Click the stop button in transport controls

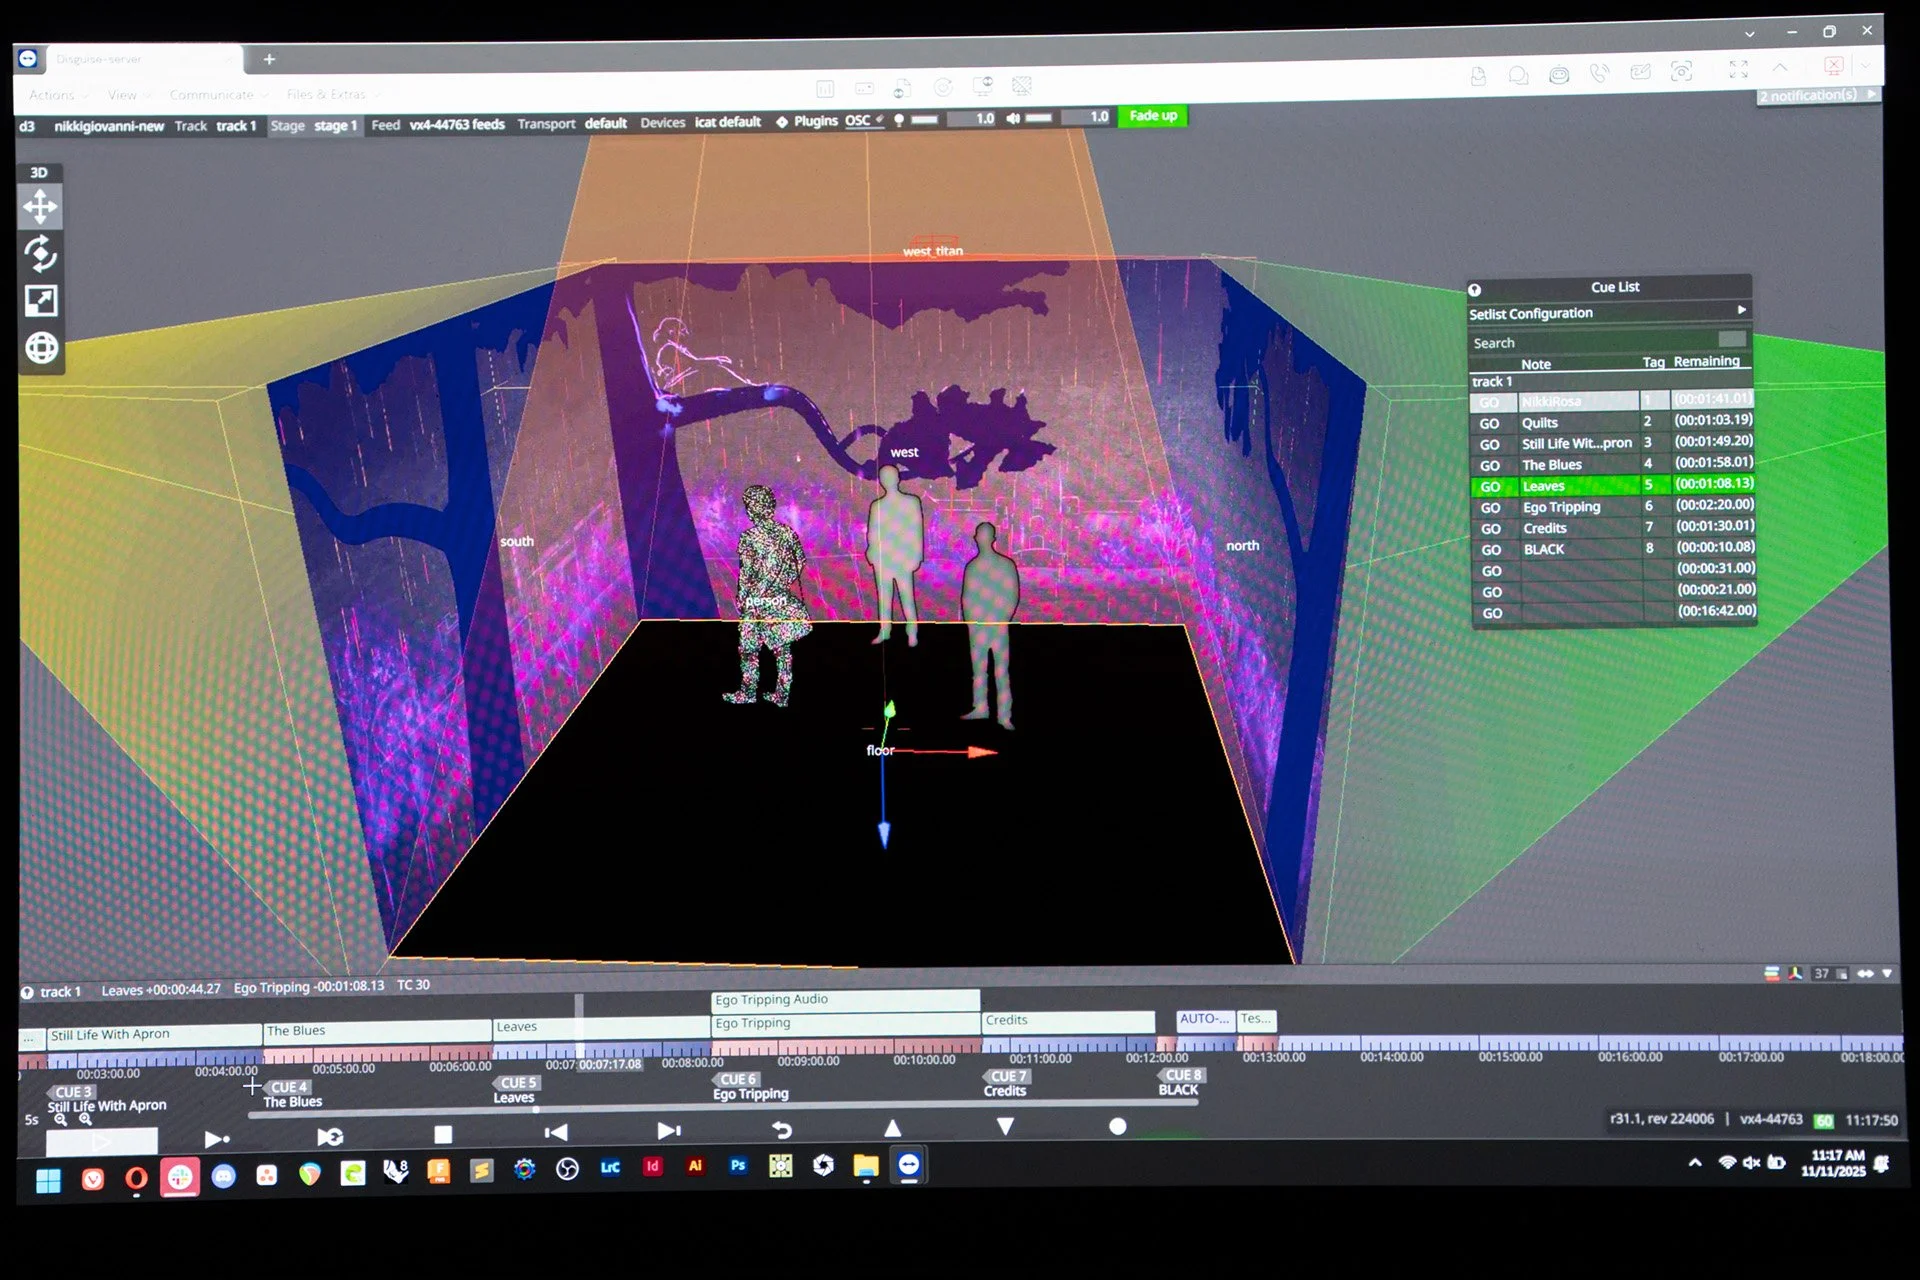click(443, 1134)
